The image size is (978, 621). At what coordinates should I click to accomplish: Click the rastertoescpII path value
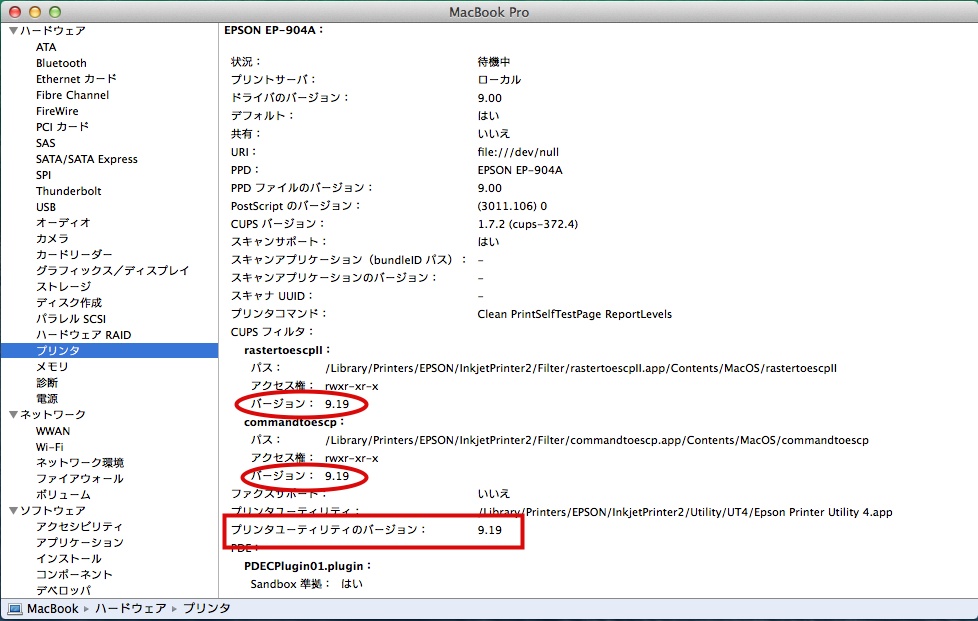(581, 368)
